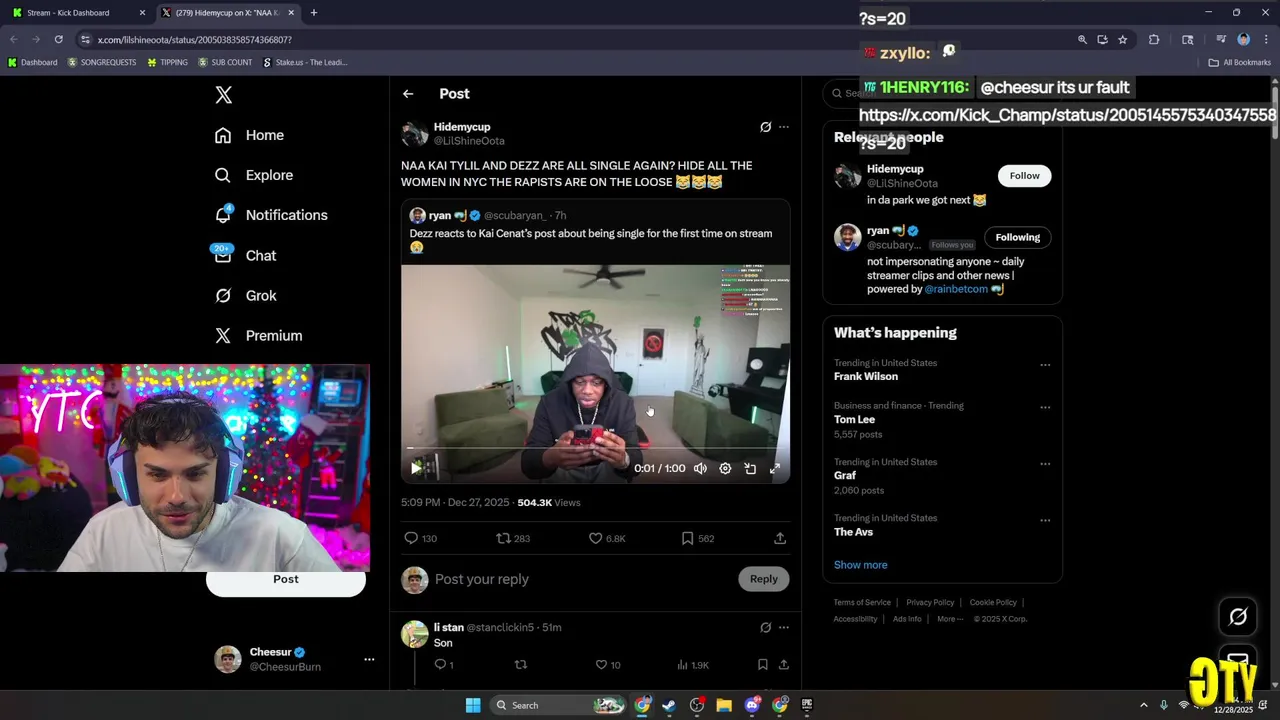Open more options for Tom Lee trend
Image resolution: width=1280 pixels, height=720 pixels.
click(1045, 408)
